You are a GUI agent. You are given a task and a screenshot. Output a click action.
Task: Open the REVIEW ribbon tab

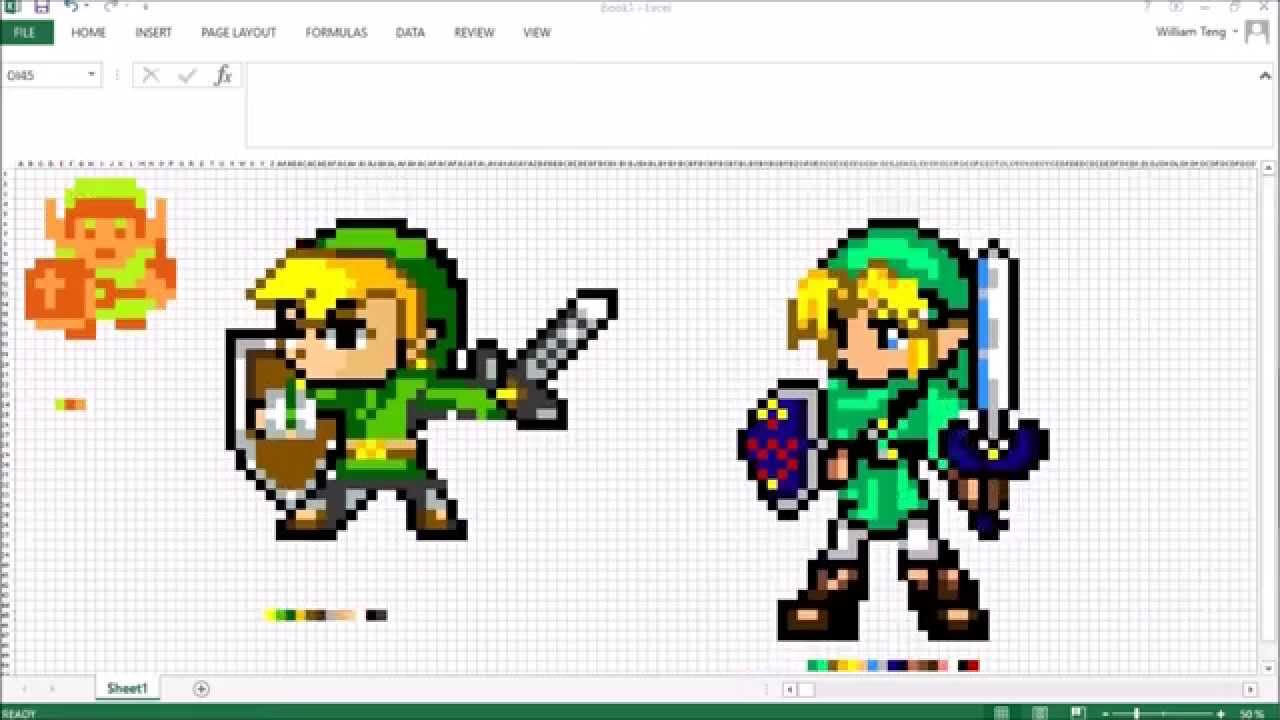tap(474, 32)
